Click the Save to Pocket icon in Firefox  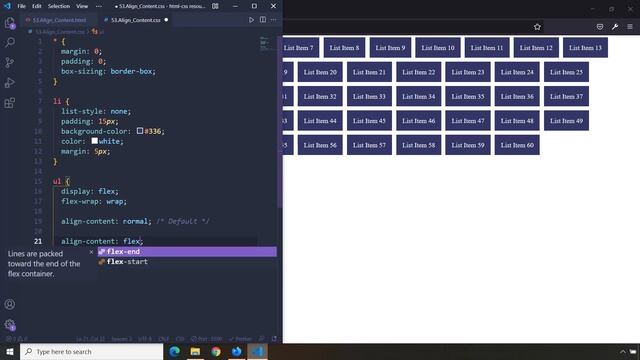coord(600,27)
